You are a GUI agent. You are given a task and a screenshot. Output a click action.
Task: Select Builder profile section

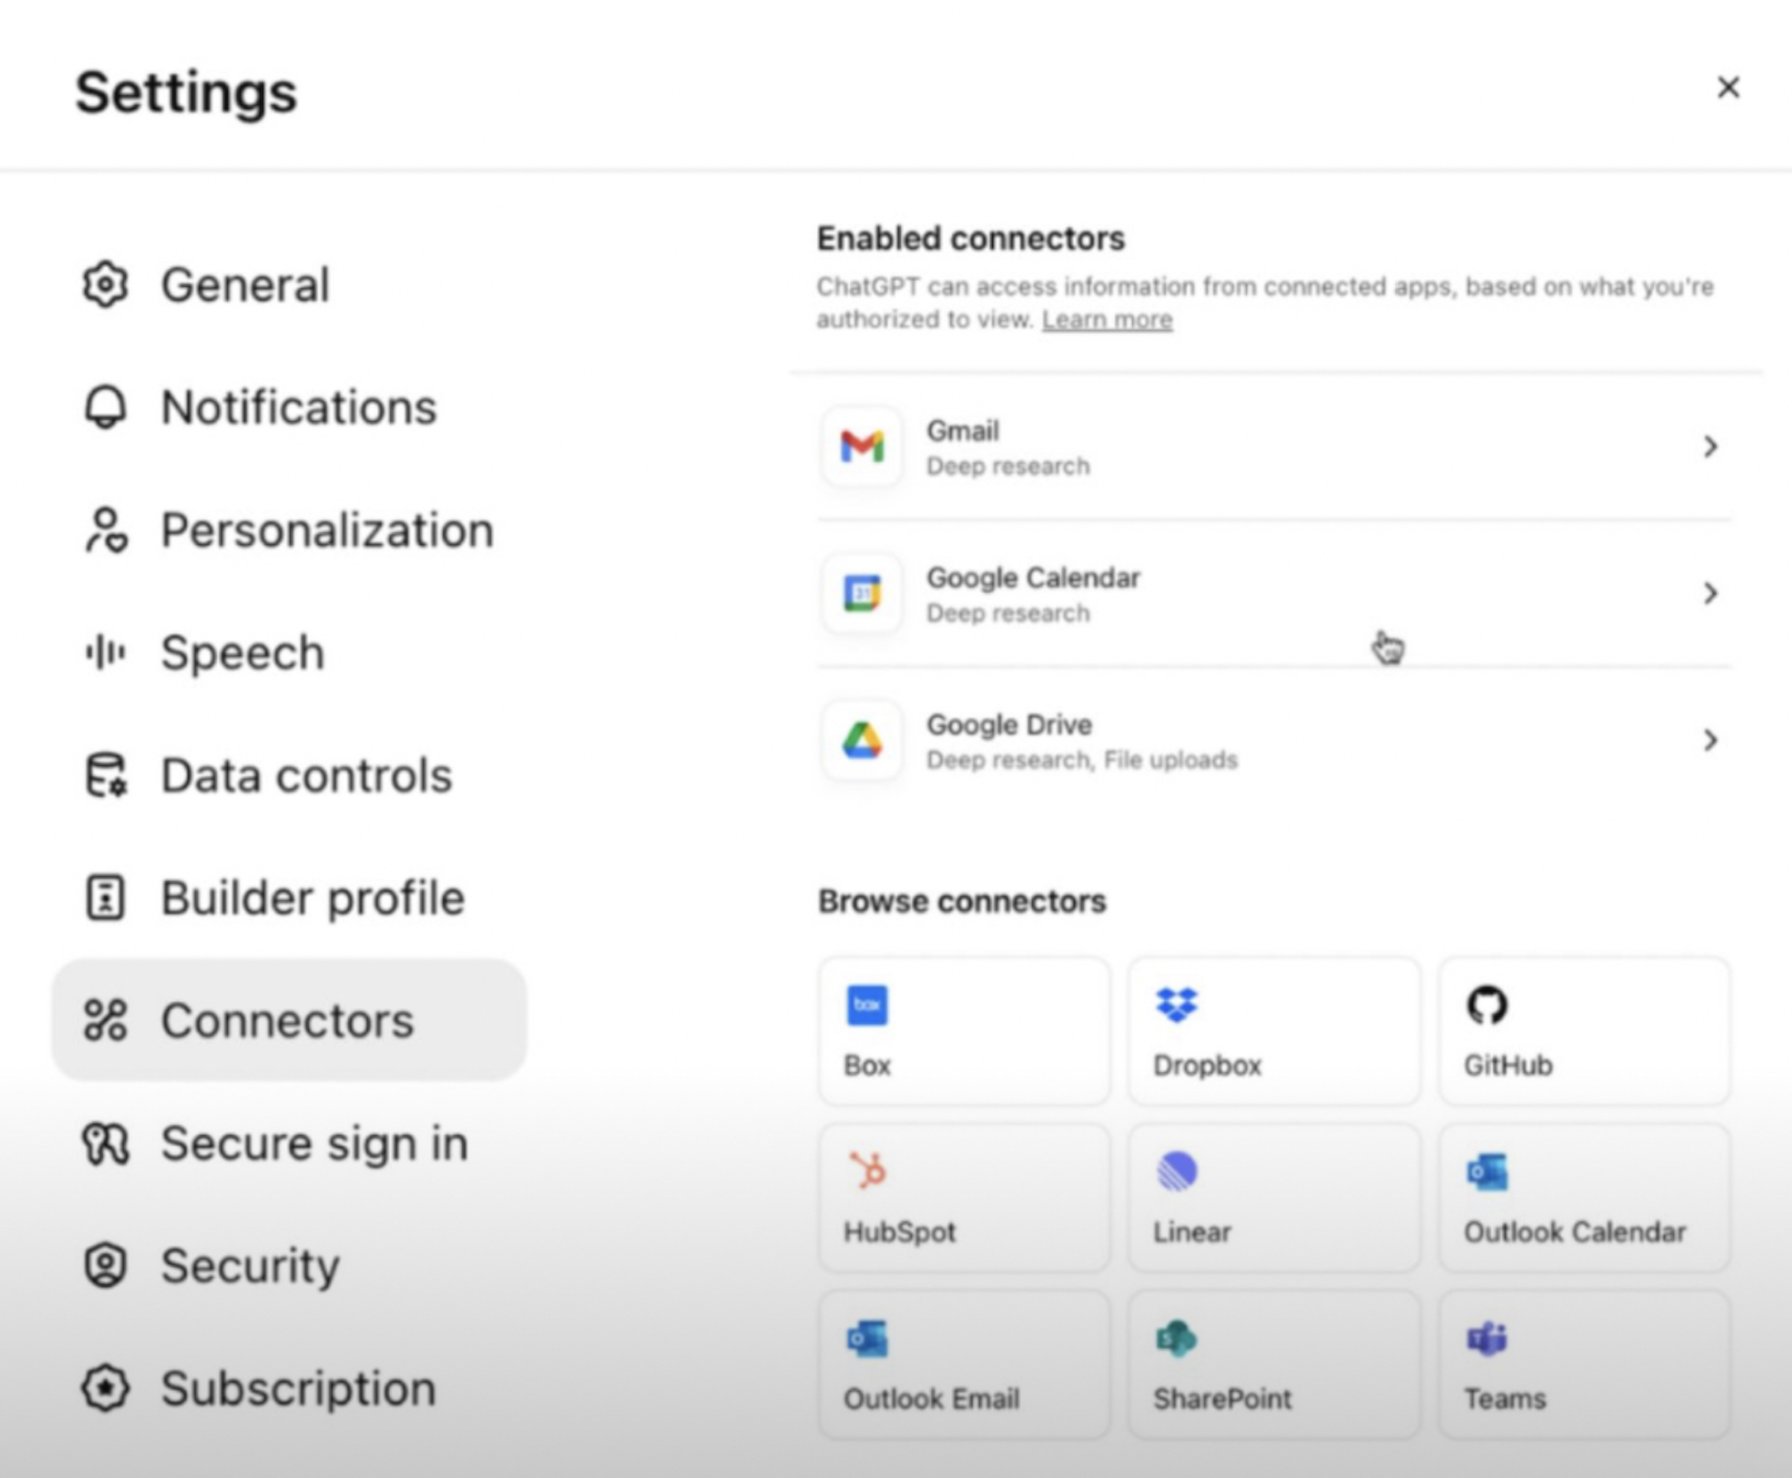(289, 898)
